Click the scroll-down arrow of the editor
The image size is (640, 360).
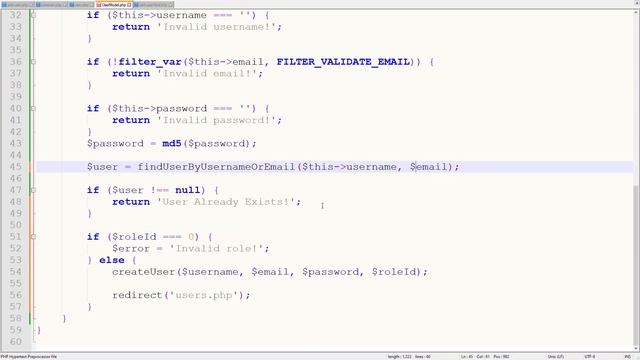point(636,348)
